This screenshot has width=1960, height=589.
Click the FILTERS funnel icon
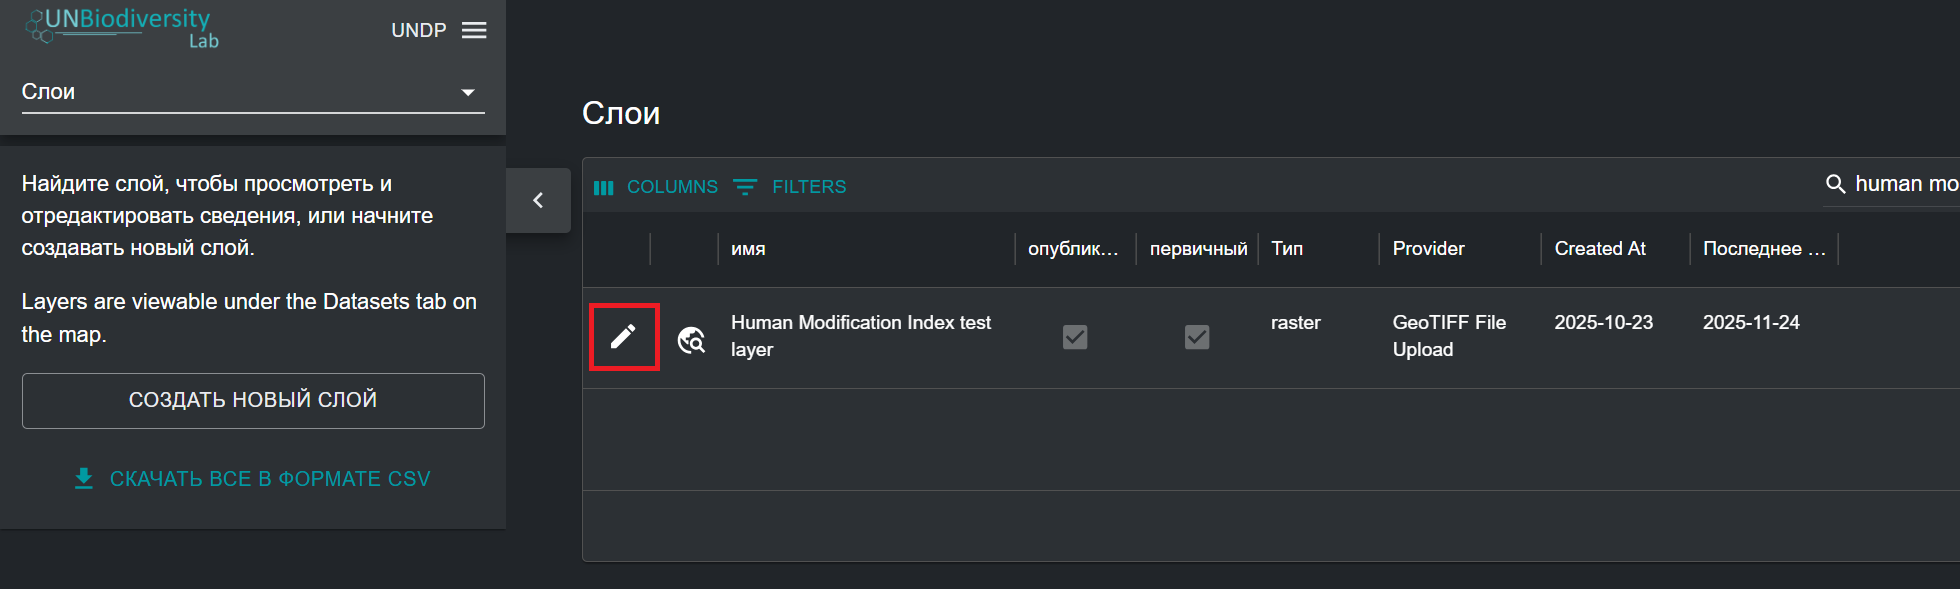tap(745, 187)
